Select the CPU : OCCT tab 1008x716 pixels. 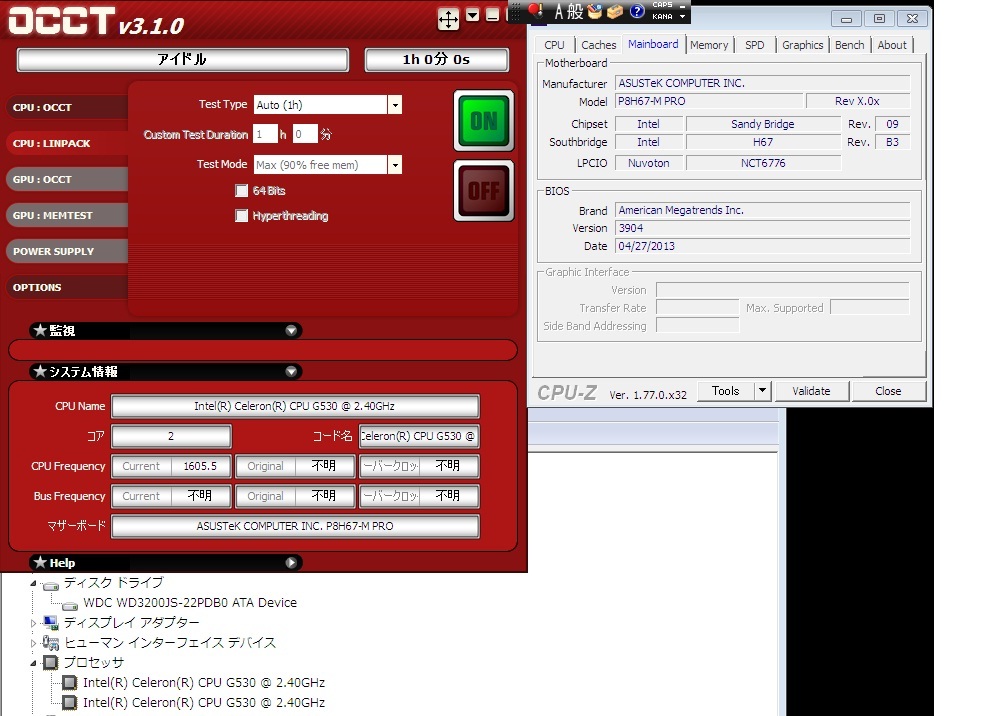[x=68, y=107]
